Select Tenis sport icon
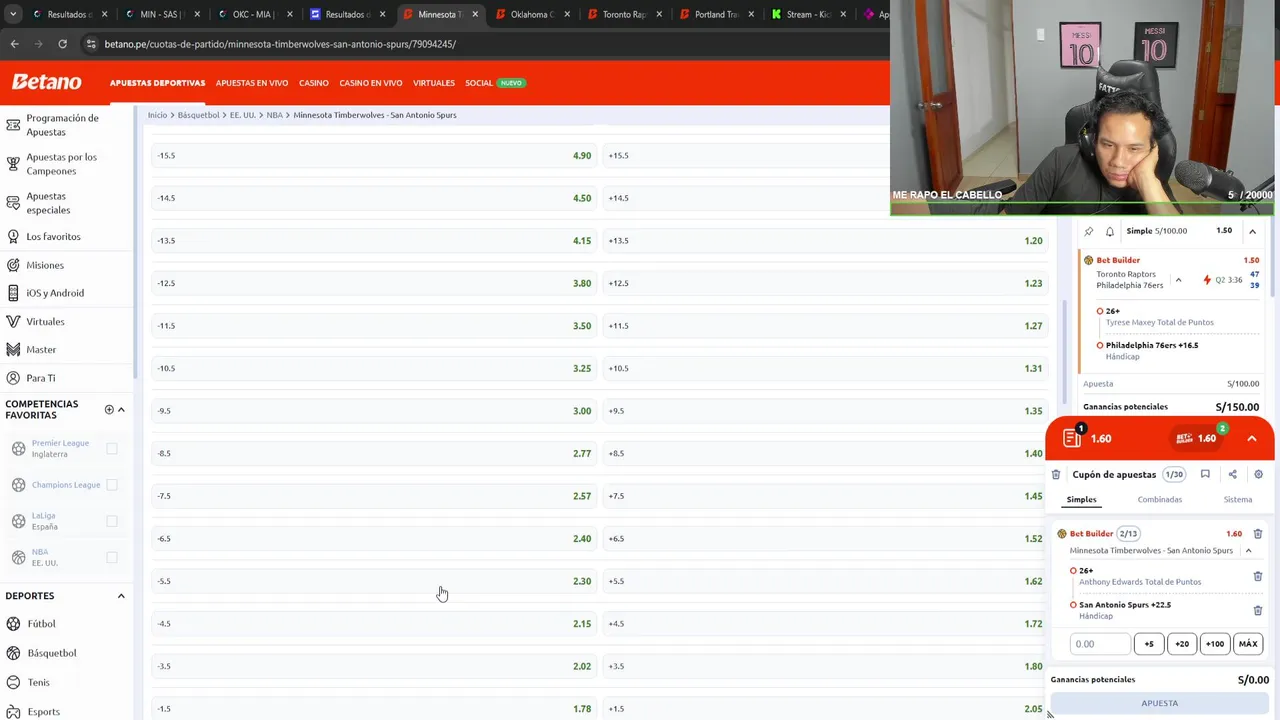Screen dimensions: 1280x720 [x=13, y=682]
